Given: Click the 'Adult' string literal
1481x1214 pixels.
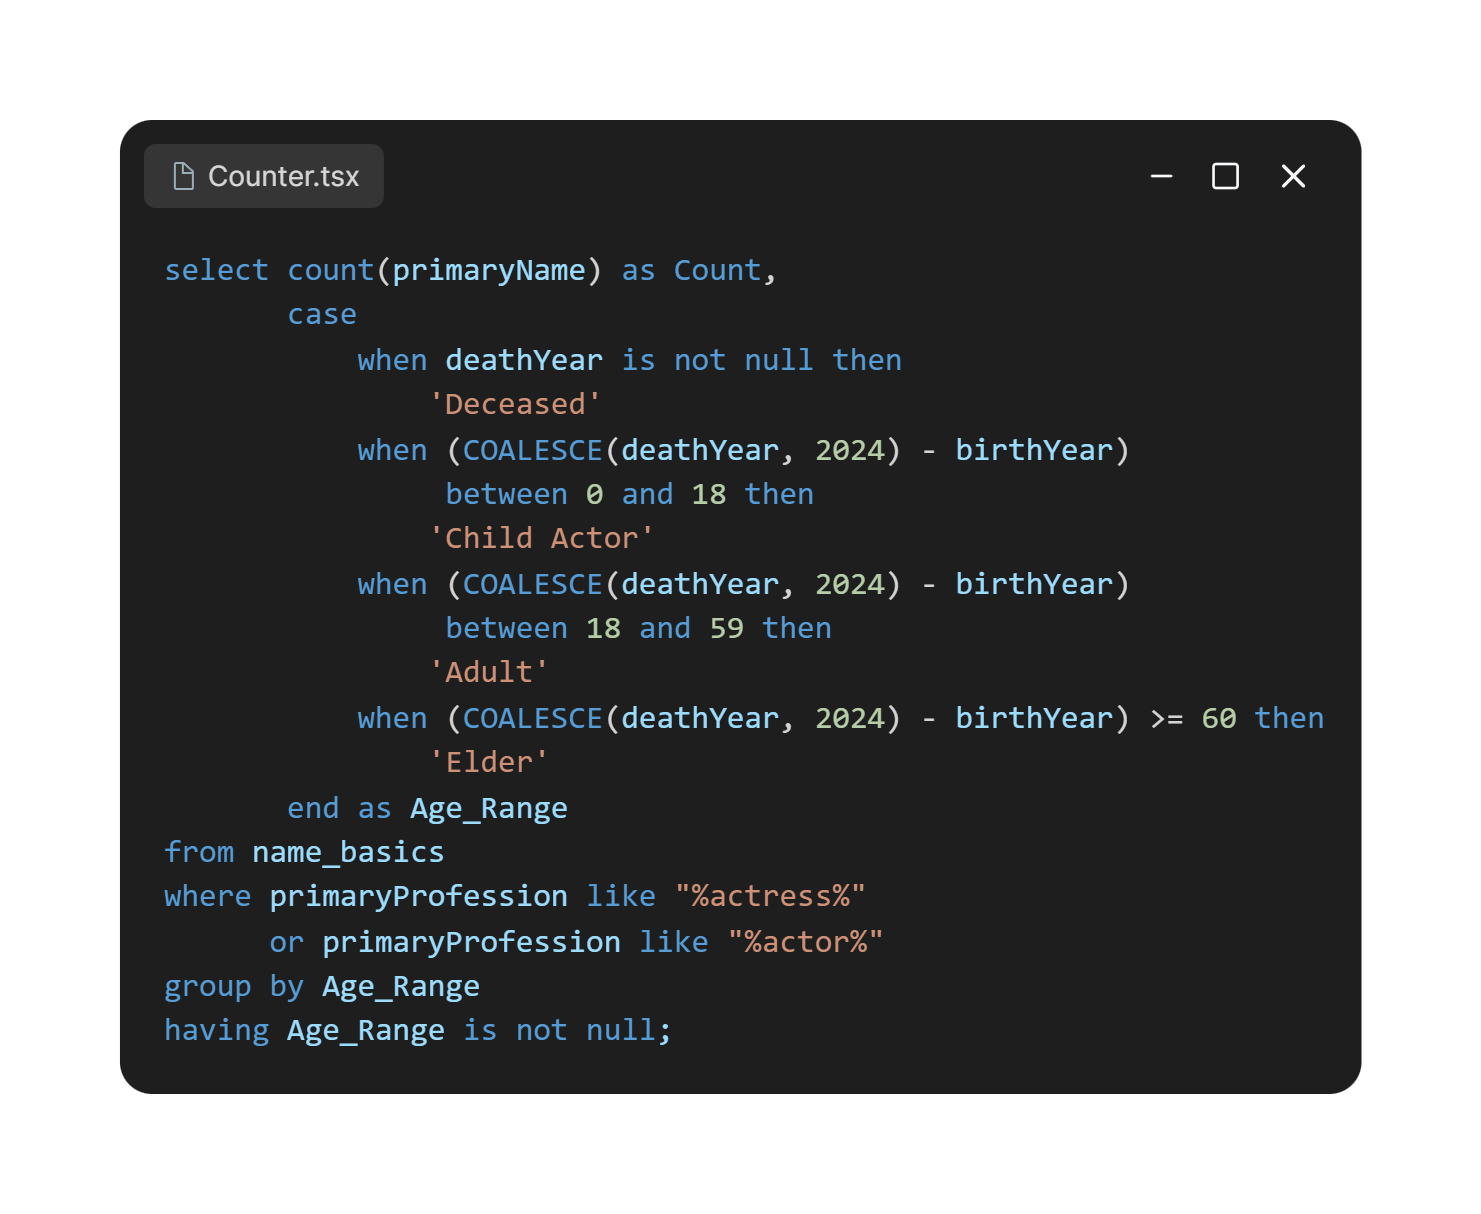Looking at the screenshot, I should click(x=489, y=672).
